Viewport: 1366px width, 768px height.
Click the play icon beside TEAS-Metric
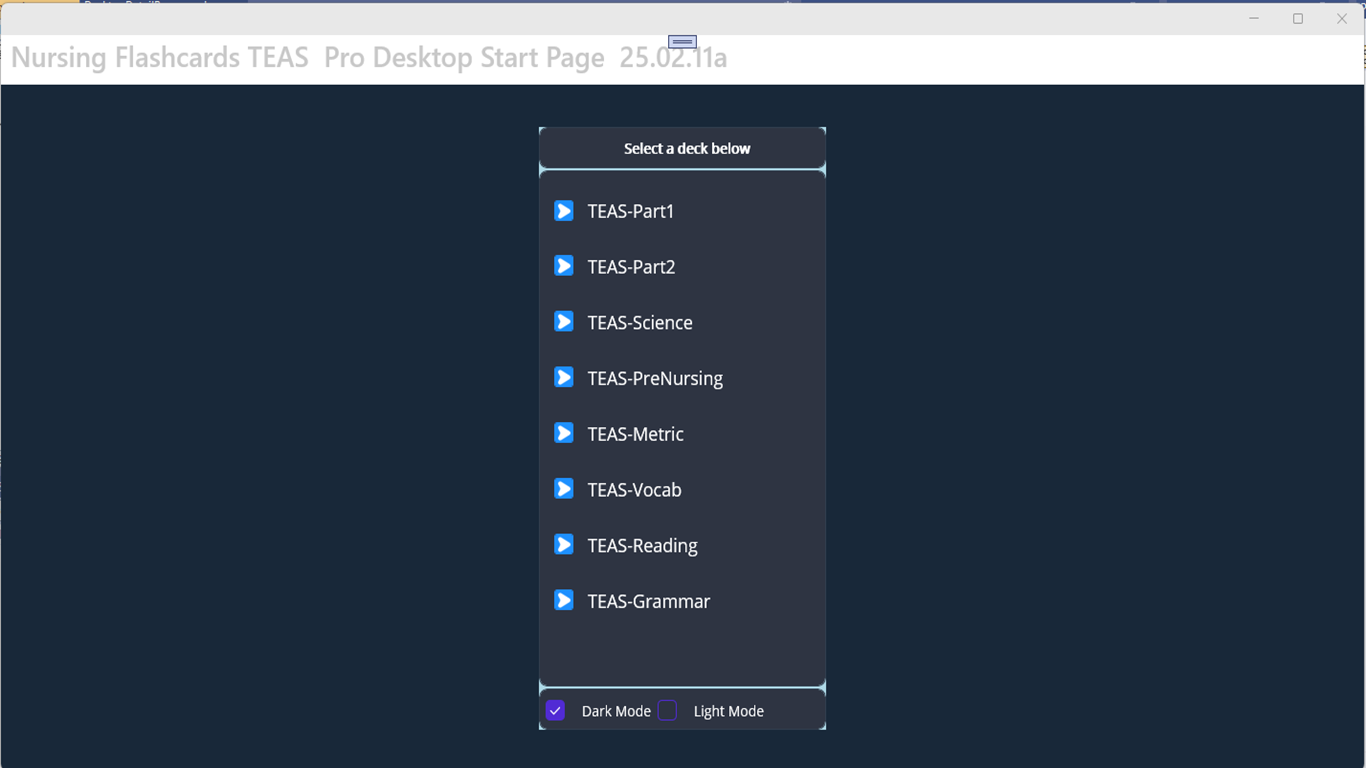(x=564, y=433)
